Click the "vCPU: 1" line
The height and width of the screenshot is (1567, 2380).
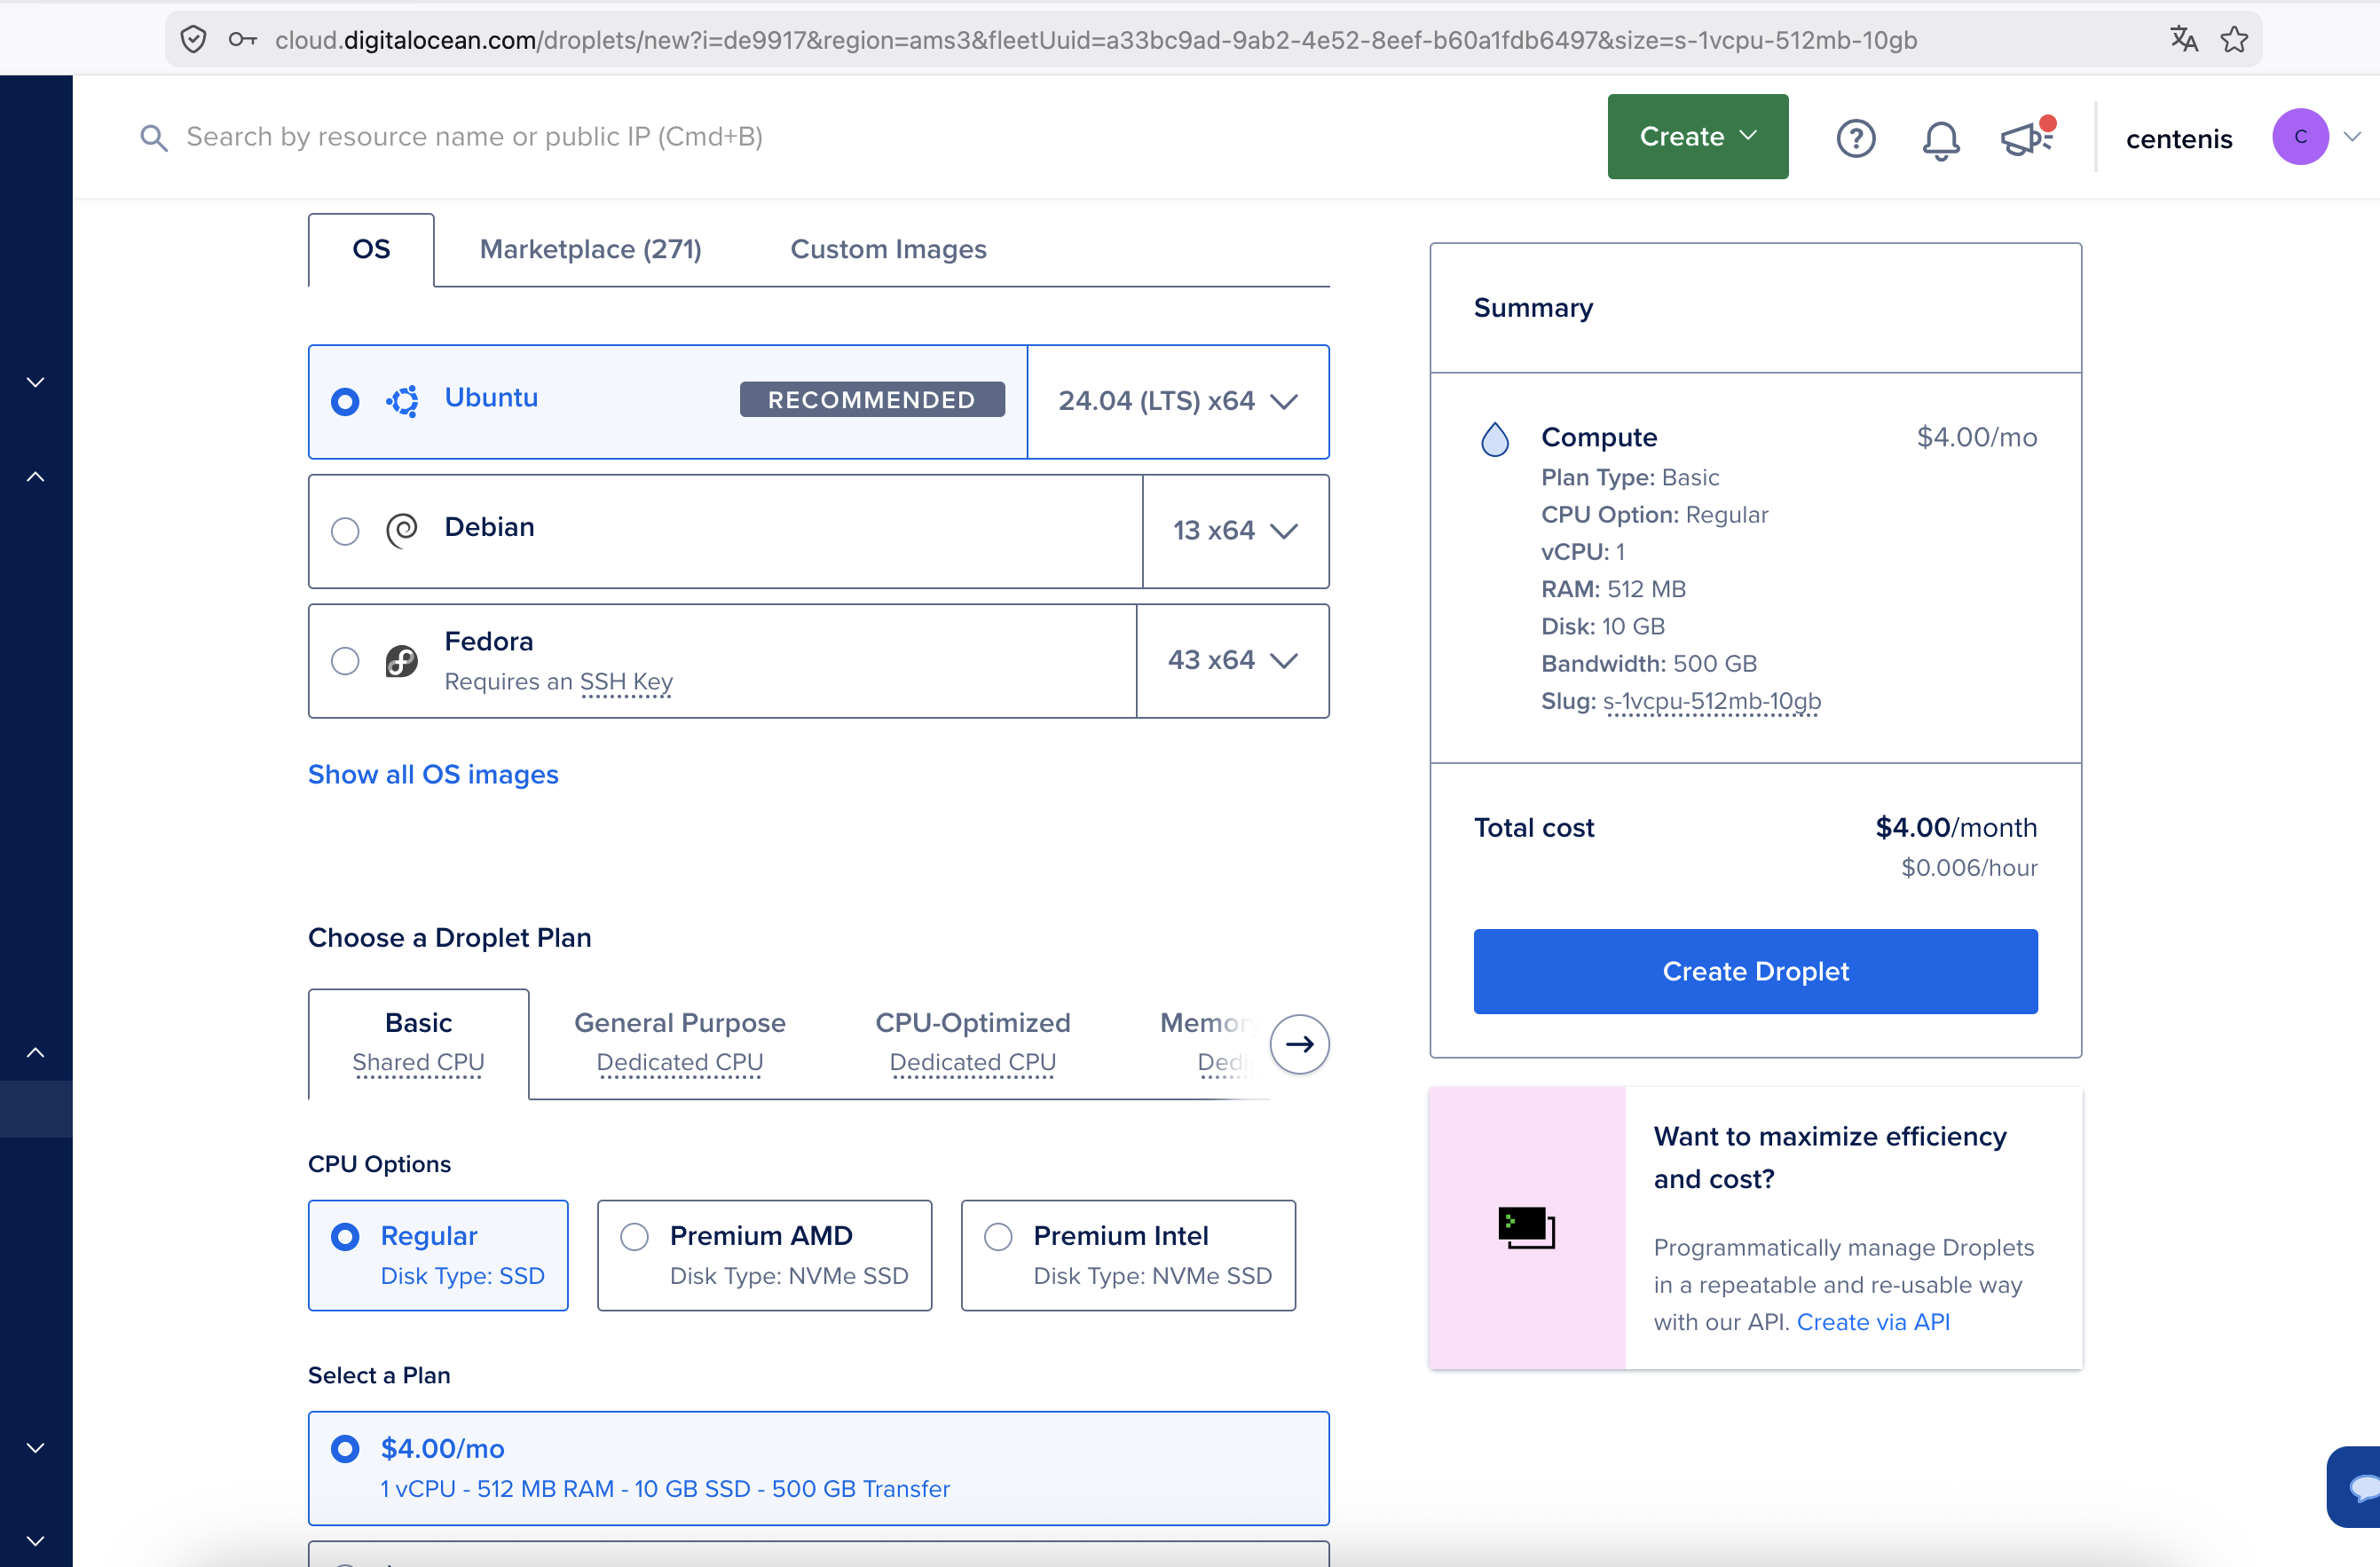1583,551
